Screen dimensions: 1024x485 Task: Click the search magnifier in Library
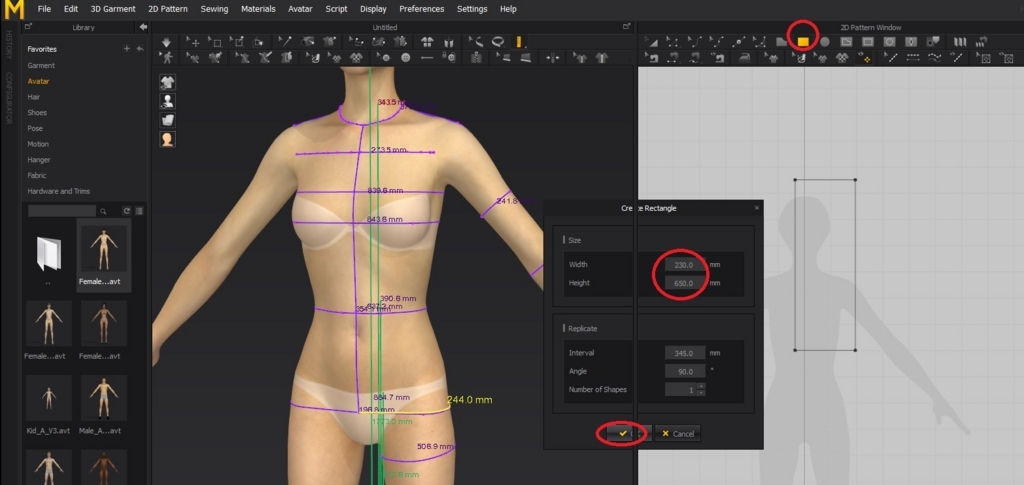[103, 211]
